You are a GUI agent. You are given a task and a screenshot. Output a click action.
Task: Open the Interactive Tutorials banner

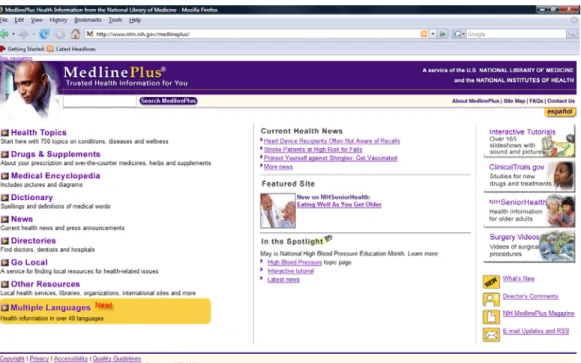click(529, 141)
